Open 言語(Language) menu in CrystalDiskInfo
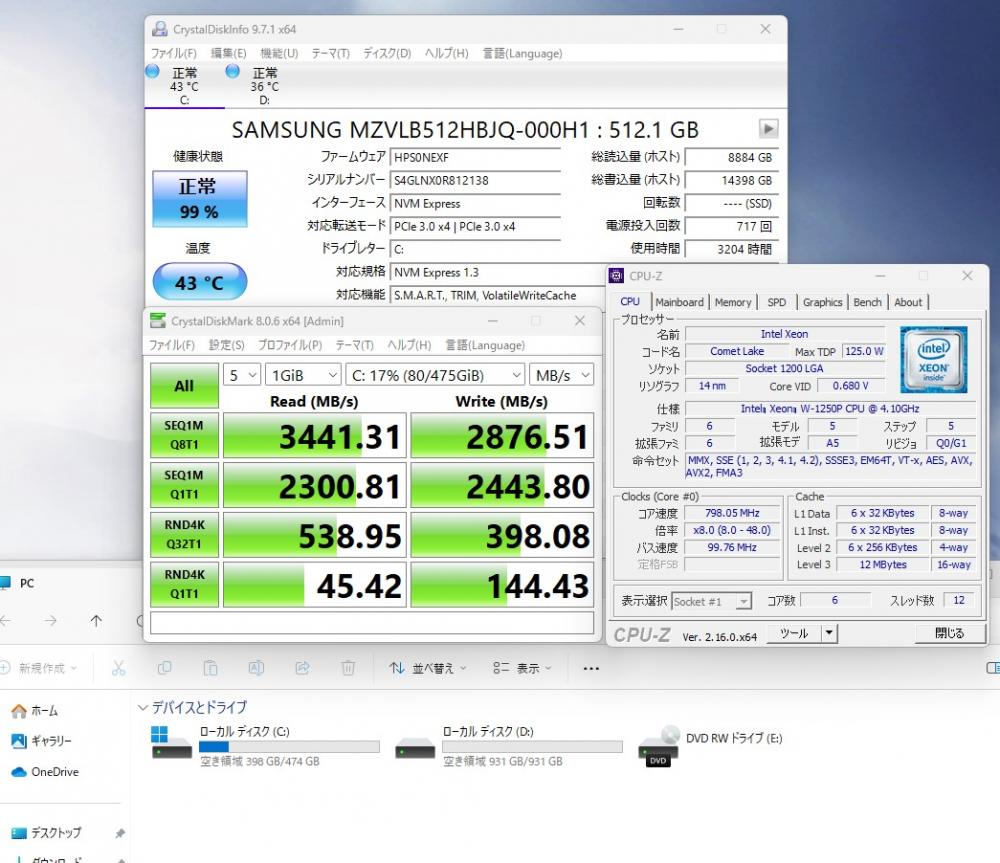 [522, 54]
